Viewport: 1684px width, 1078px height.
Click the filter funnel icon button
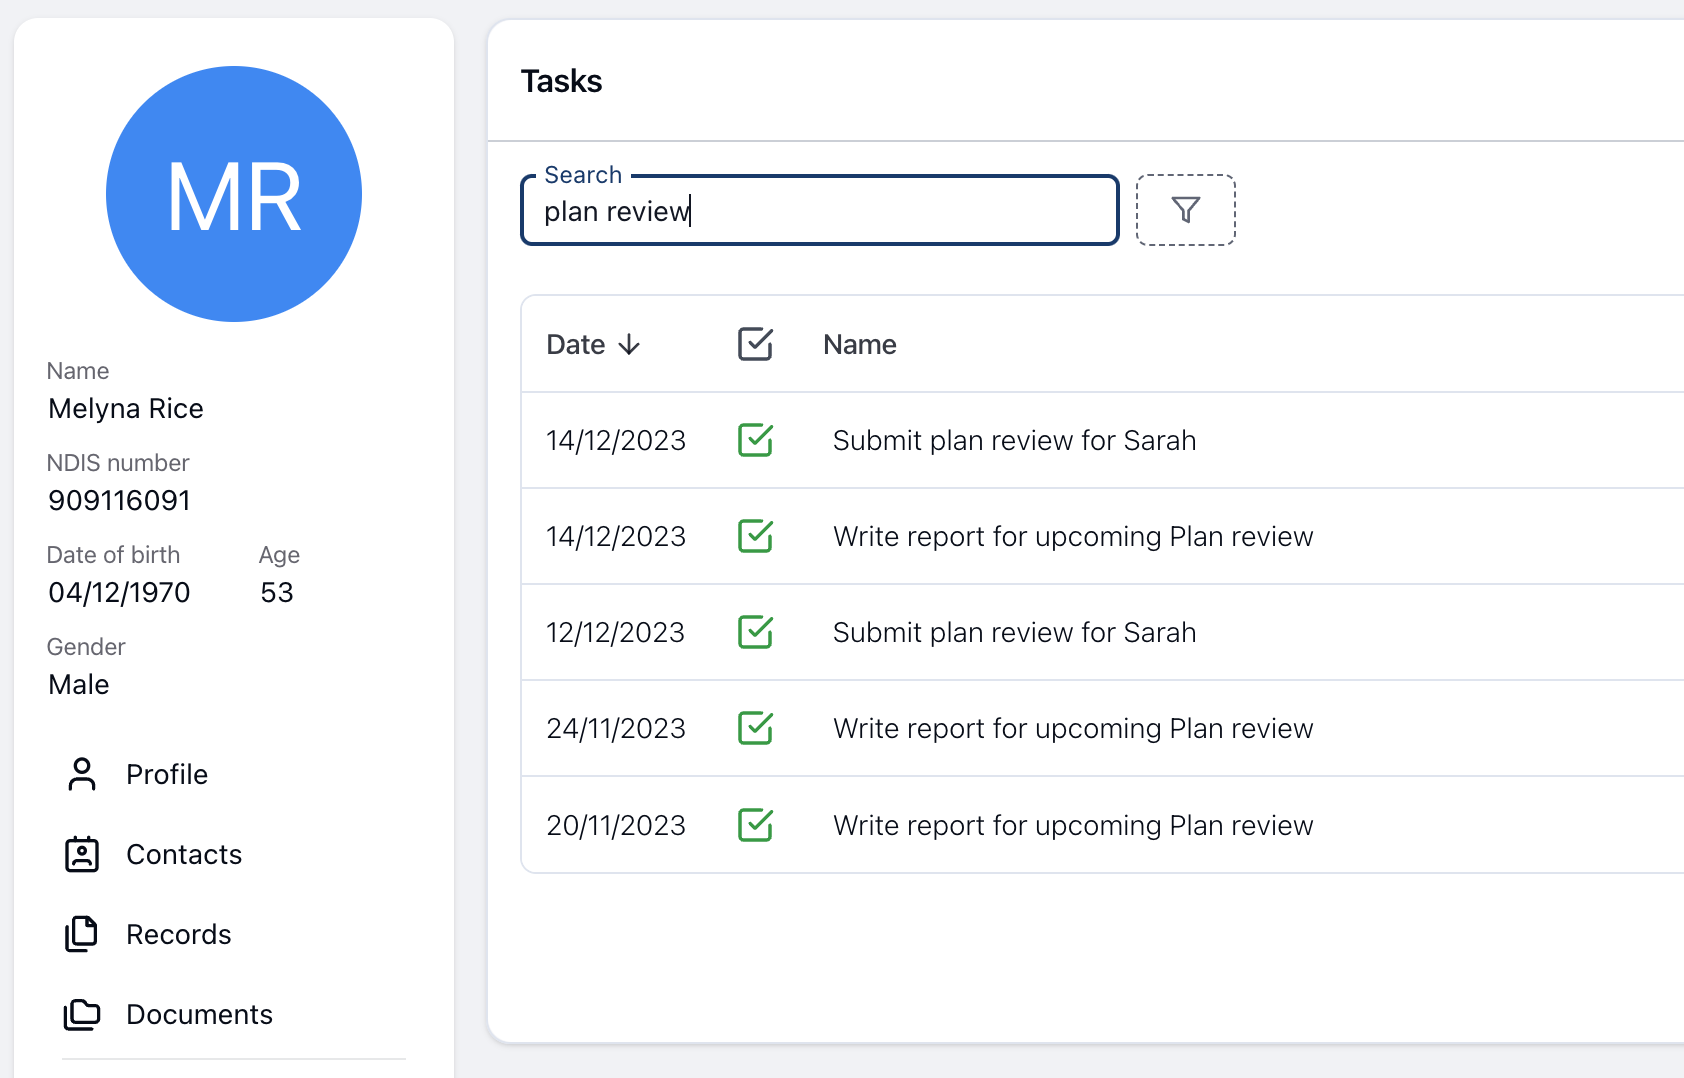point(1185,210)
